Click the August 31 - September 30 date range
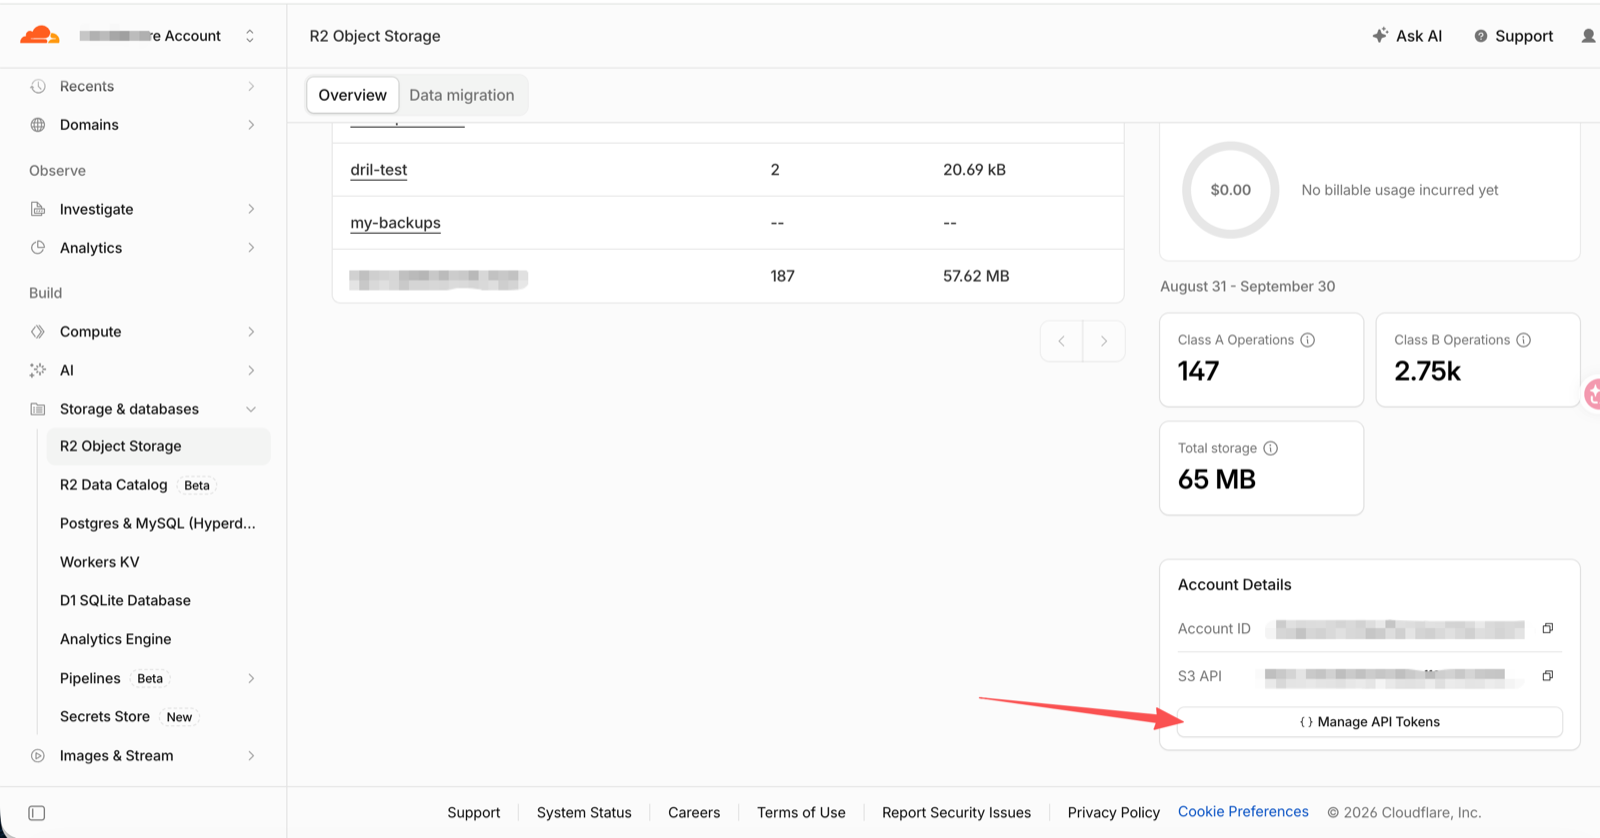1600x838 pixels. [1247, 286]
